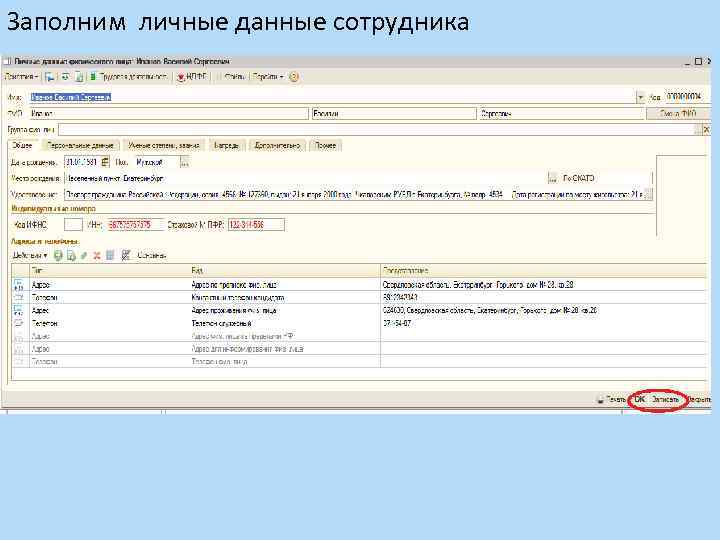Click the refresh icon in top toolbar
Image resolution: width=720 pixels, height=540 pixels.
pyautogui.click(x=65, y=77)
